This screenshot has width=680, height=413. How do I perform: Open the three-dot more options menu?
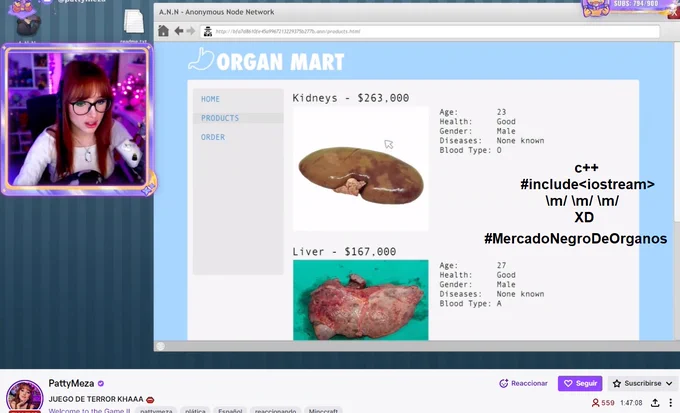[670, 403]
